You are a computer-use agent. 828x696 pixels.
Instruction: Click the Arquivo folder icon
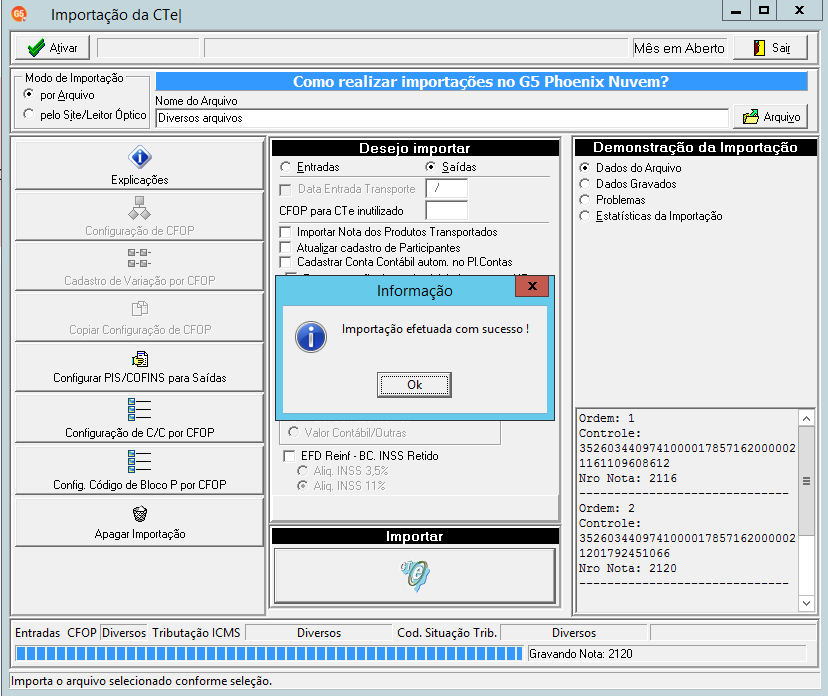[x=750, y=117]
